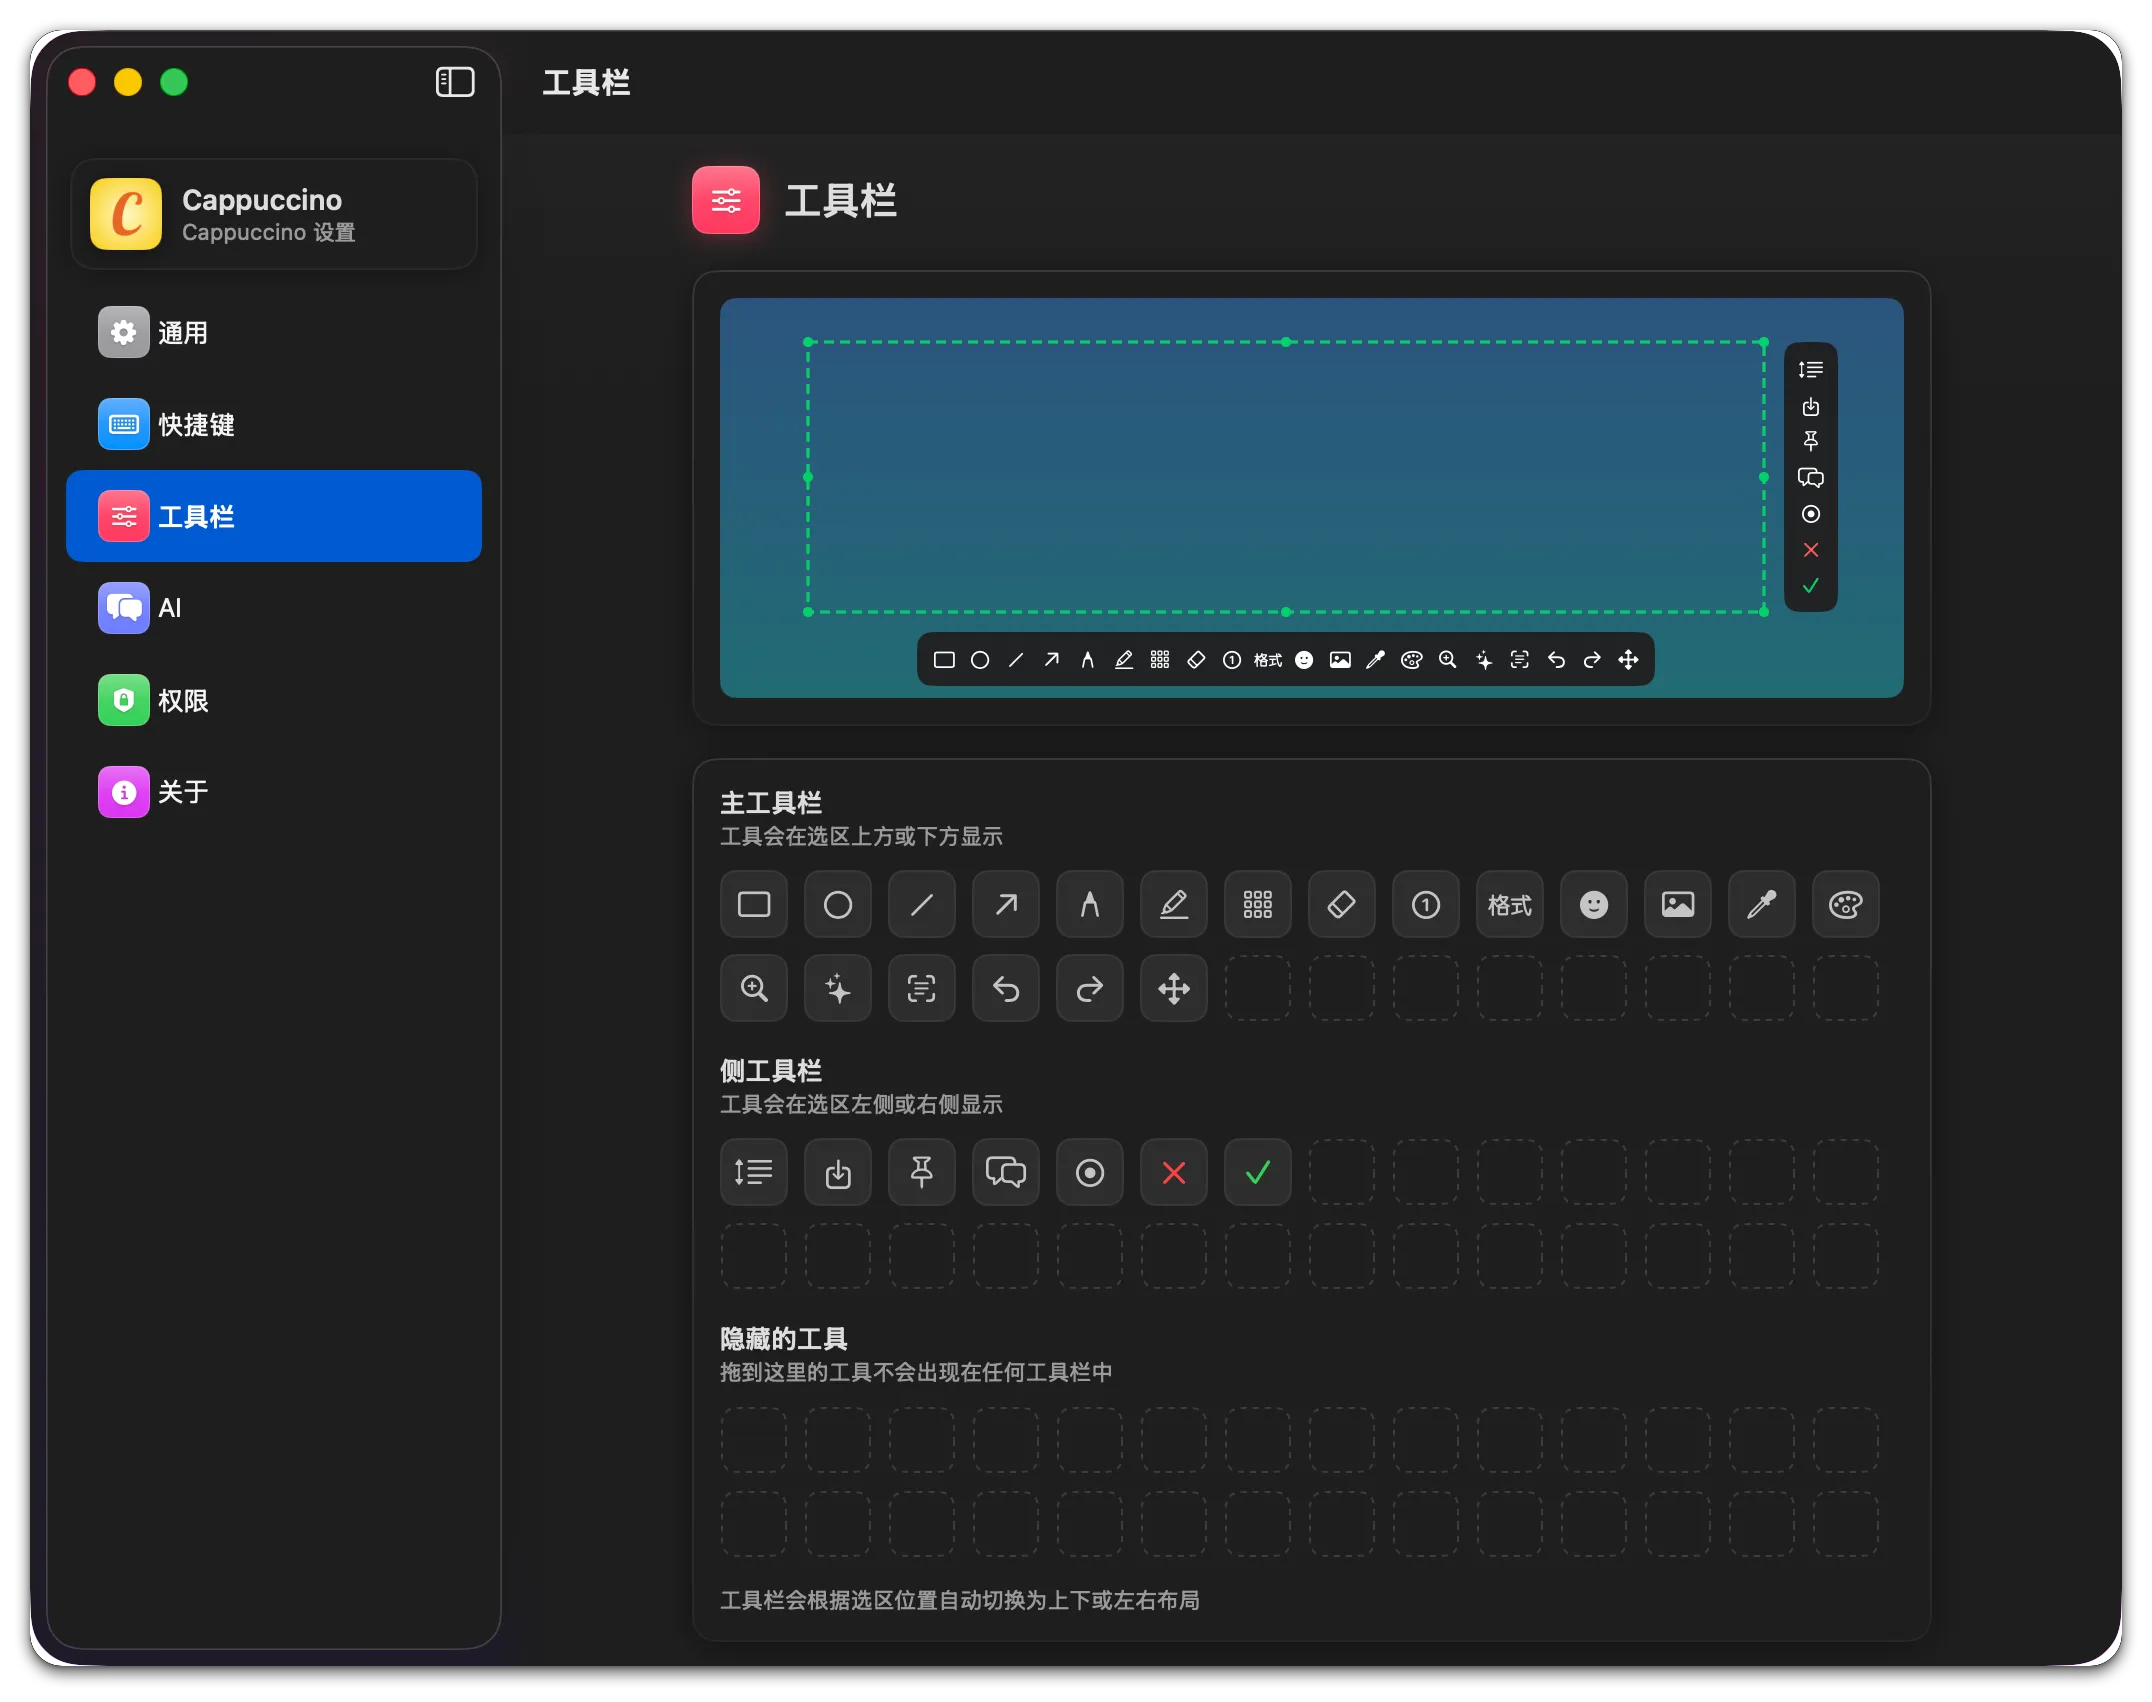This screenshot has height=1702, width=2152.
Task: Click the image insert tool tile
Action: [x=1678, y=905]
